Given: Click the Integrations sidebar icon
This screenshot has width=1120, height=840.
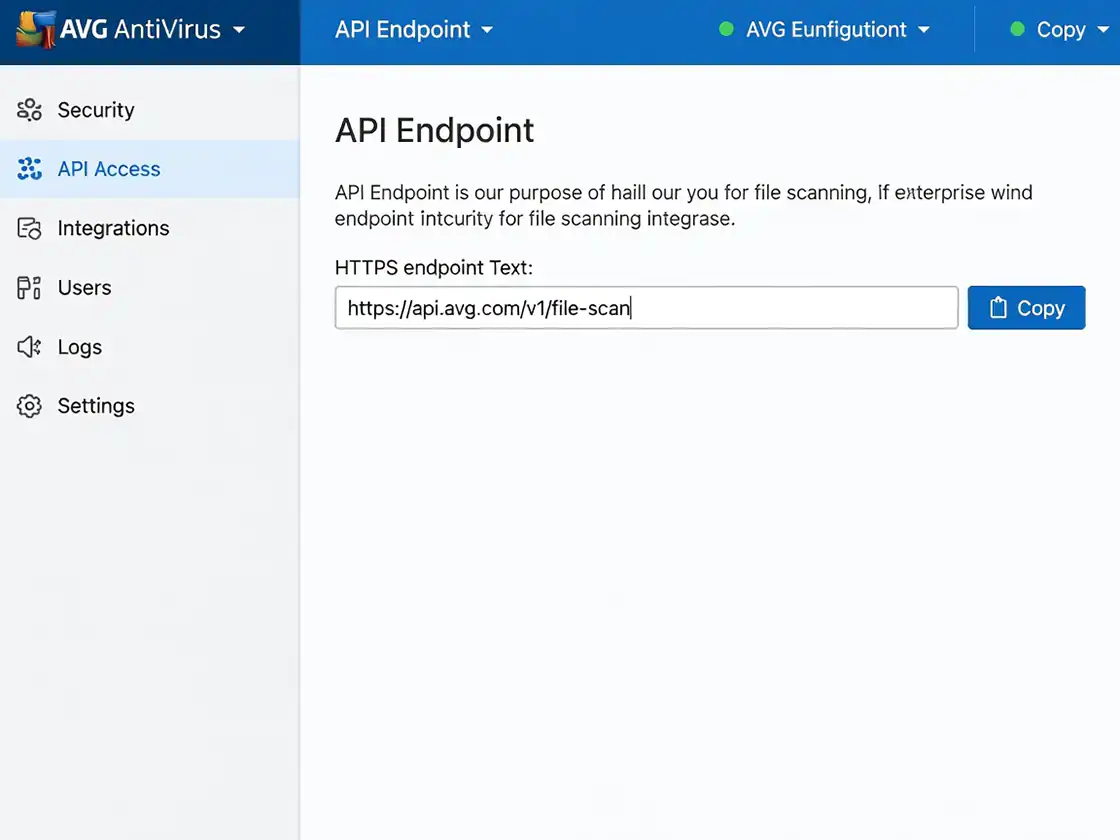Looking at the screenshot, I should (29, 228).
